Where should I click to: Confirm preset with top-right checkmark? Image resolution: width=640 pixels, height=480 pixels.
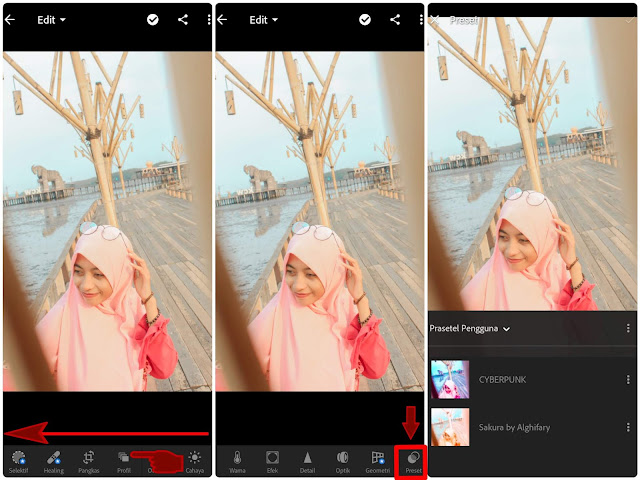(x=630, y=20)
